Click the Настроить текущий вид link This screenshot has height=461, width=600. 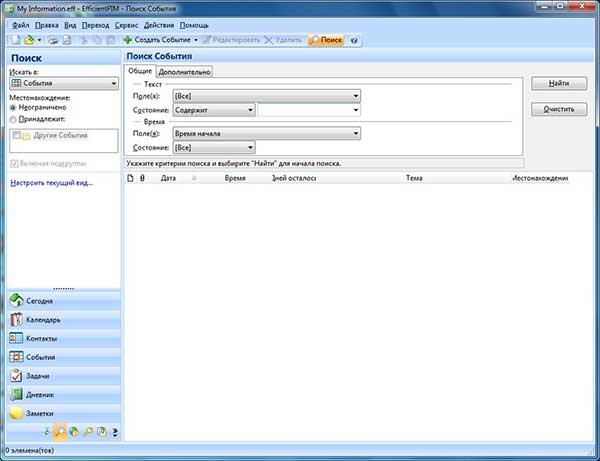point(51,183)
